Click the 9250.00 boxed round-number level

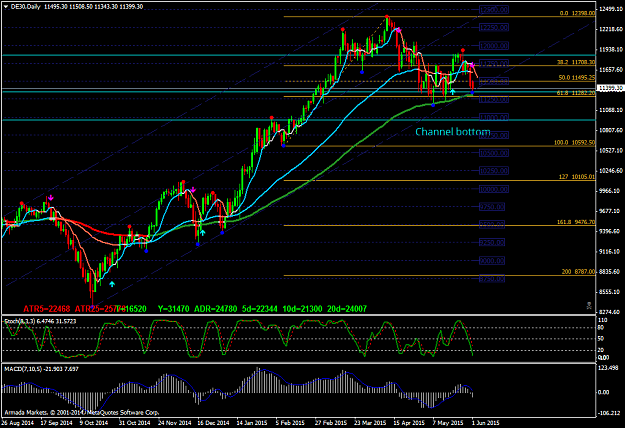(x=492, y=242)
